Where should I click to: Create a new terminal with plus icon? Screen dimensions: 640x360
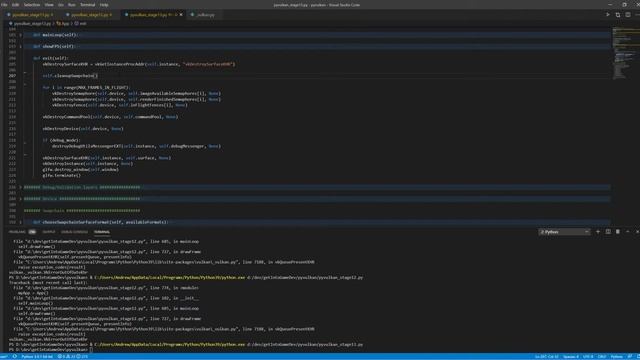point(598,232)
